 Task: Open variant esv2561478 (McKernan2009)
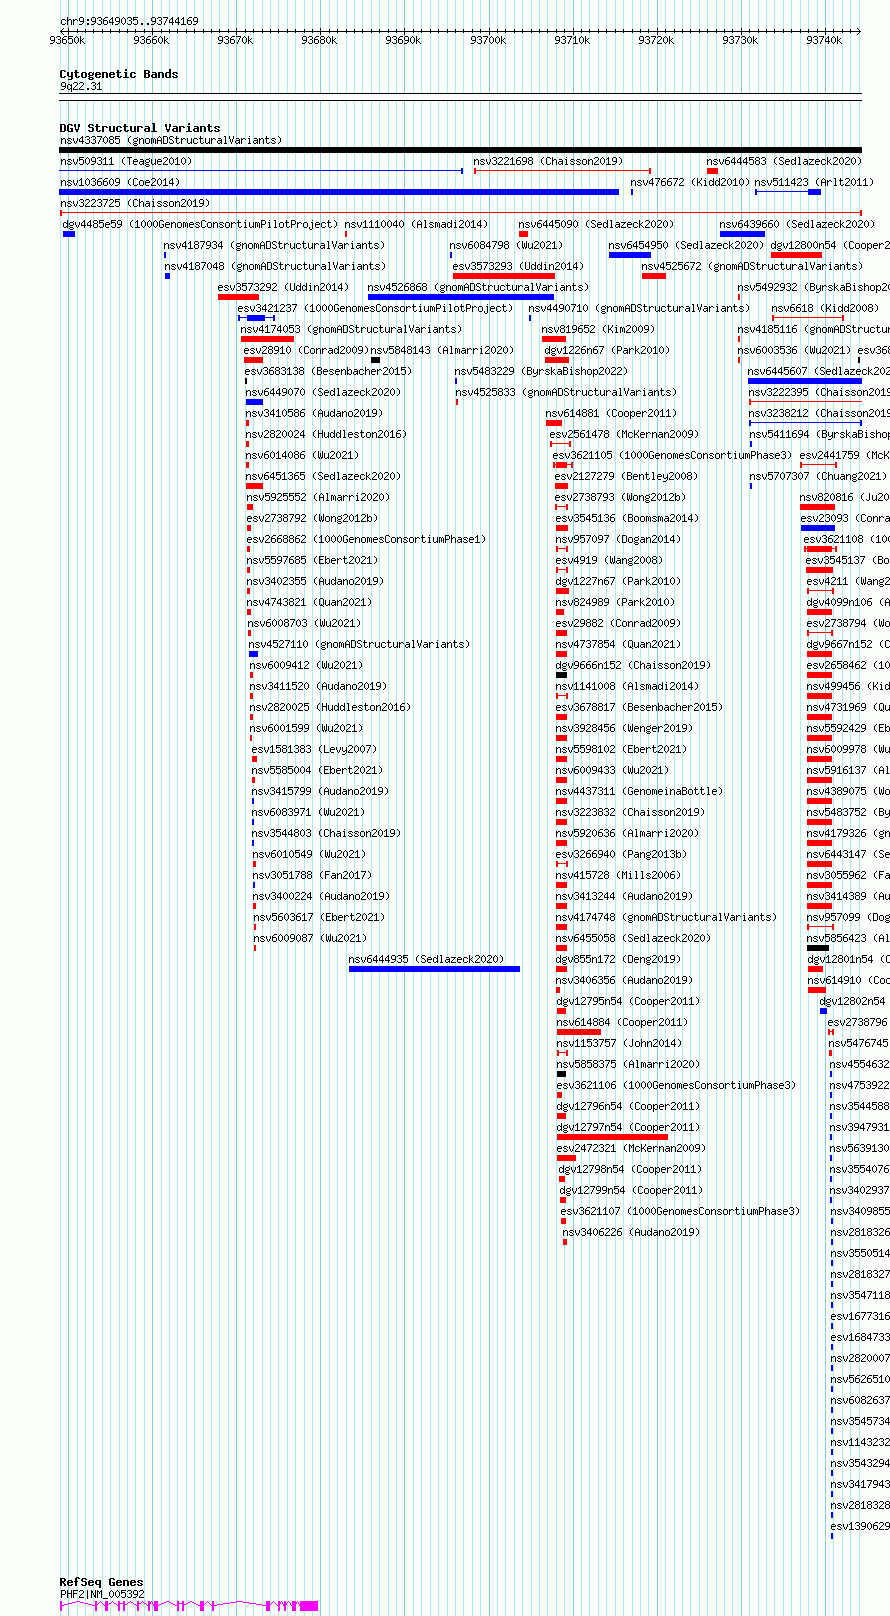624,434
